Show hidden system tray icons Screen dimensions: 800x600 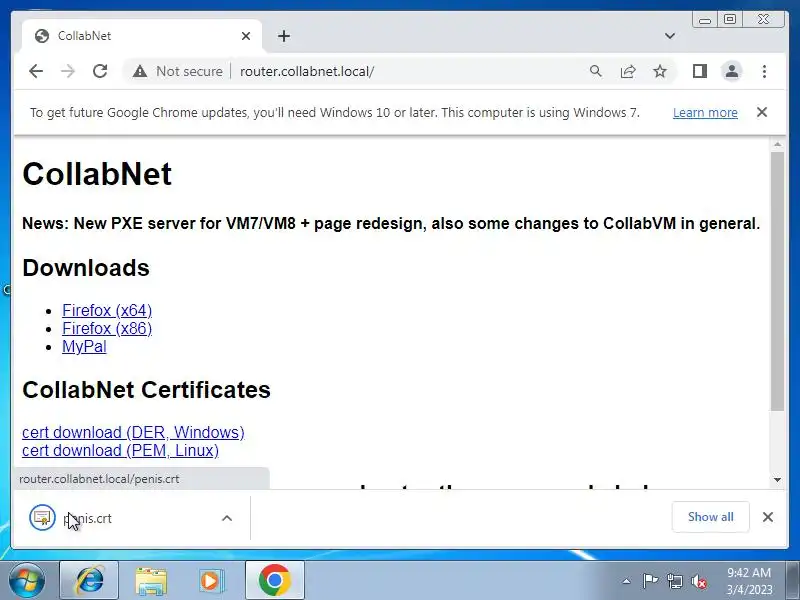click(x=627, y=581)
